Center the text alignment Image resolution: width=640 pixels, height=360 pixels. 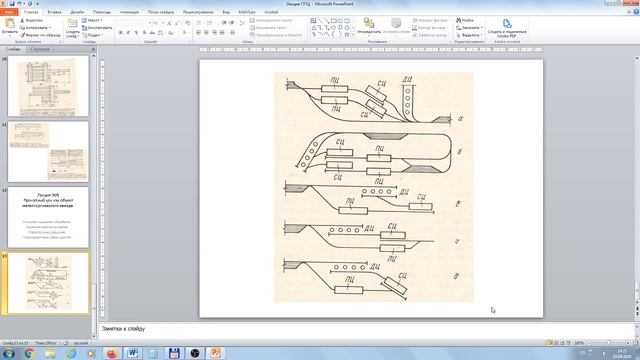[x=206, y=33]
